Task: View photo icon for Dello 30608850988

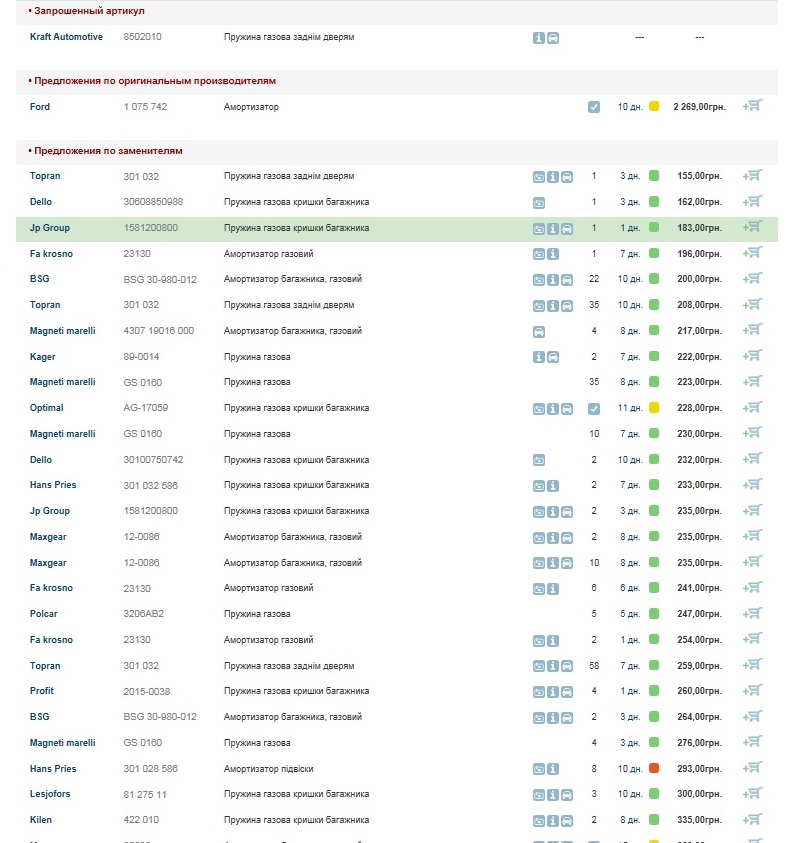Action: (x=539, y=202)
